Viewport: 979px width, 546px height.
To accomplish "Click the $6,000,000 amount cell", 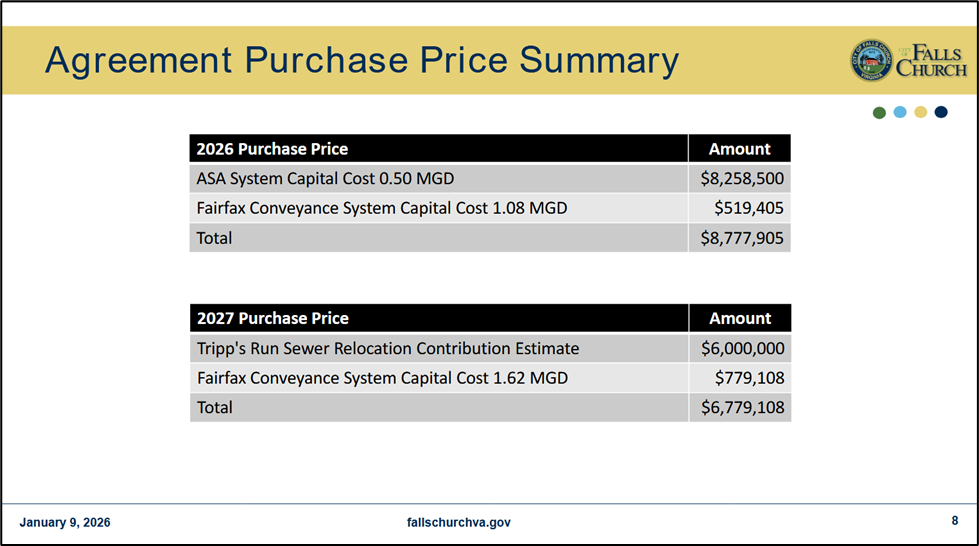I will 741,348.
